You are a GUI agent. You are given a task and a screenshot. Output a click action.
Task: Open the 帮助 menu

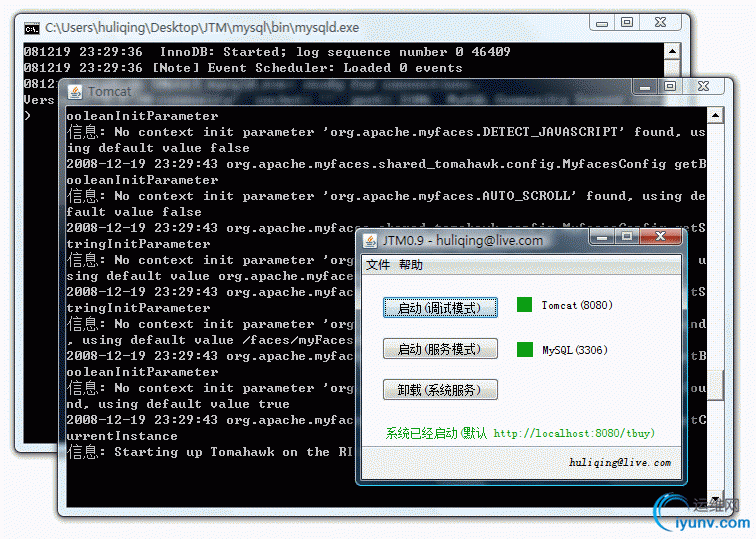[411, 265]
